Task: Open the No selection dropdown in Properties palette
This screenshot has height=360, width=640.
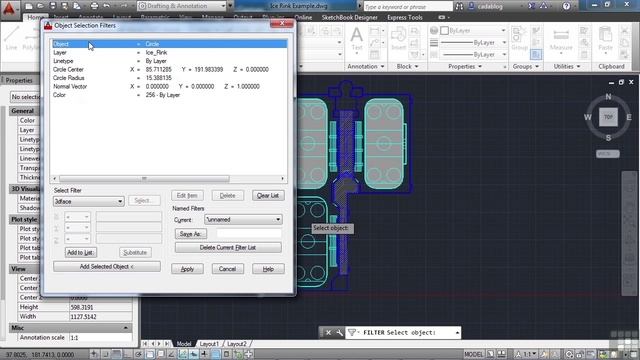Action: click(25, 97)
